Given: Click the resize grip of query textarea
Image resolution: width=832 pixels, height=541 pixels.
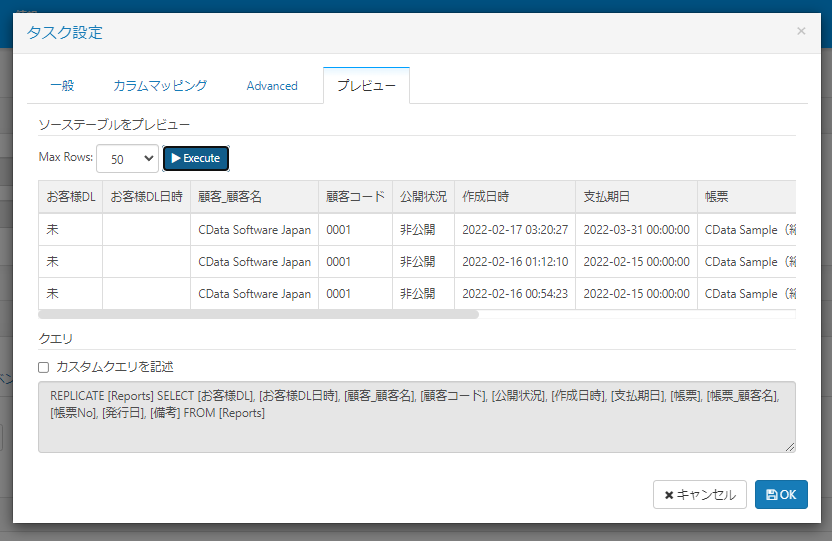Looking at the screenshot, I should pyautogui.click(x=790, y=447).
